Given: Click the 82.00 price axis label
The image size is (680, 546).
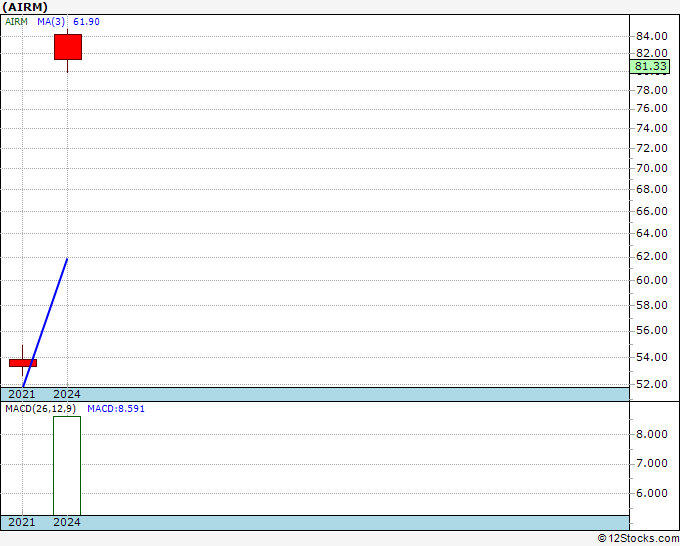Looking at the screenshot, I should tap(651, 53).
